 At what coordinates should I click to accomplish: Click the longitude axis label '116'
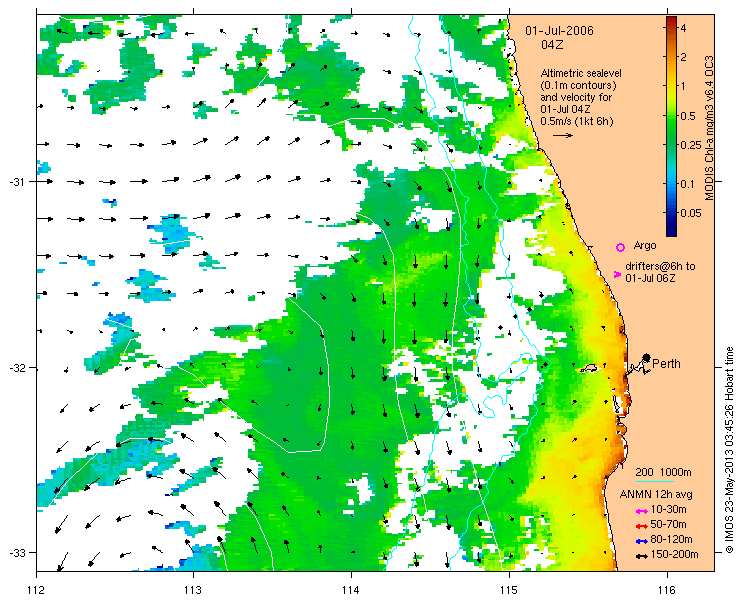pos(667,590)
